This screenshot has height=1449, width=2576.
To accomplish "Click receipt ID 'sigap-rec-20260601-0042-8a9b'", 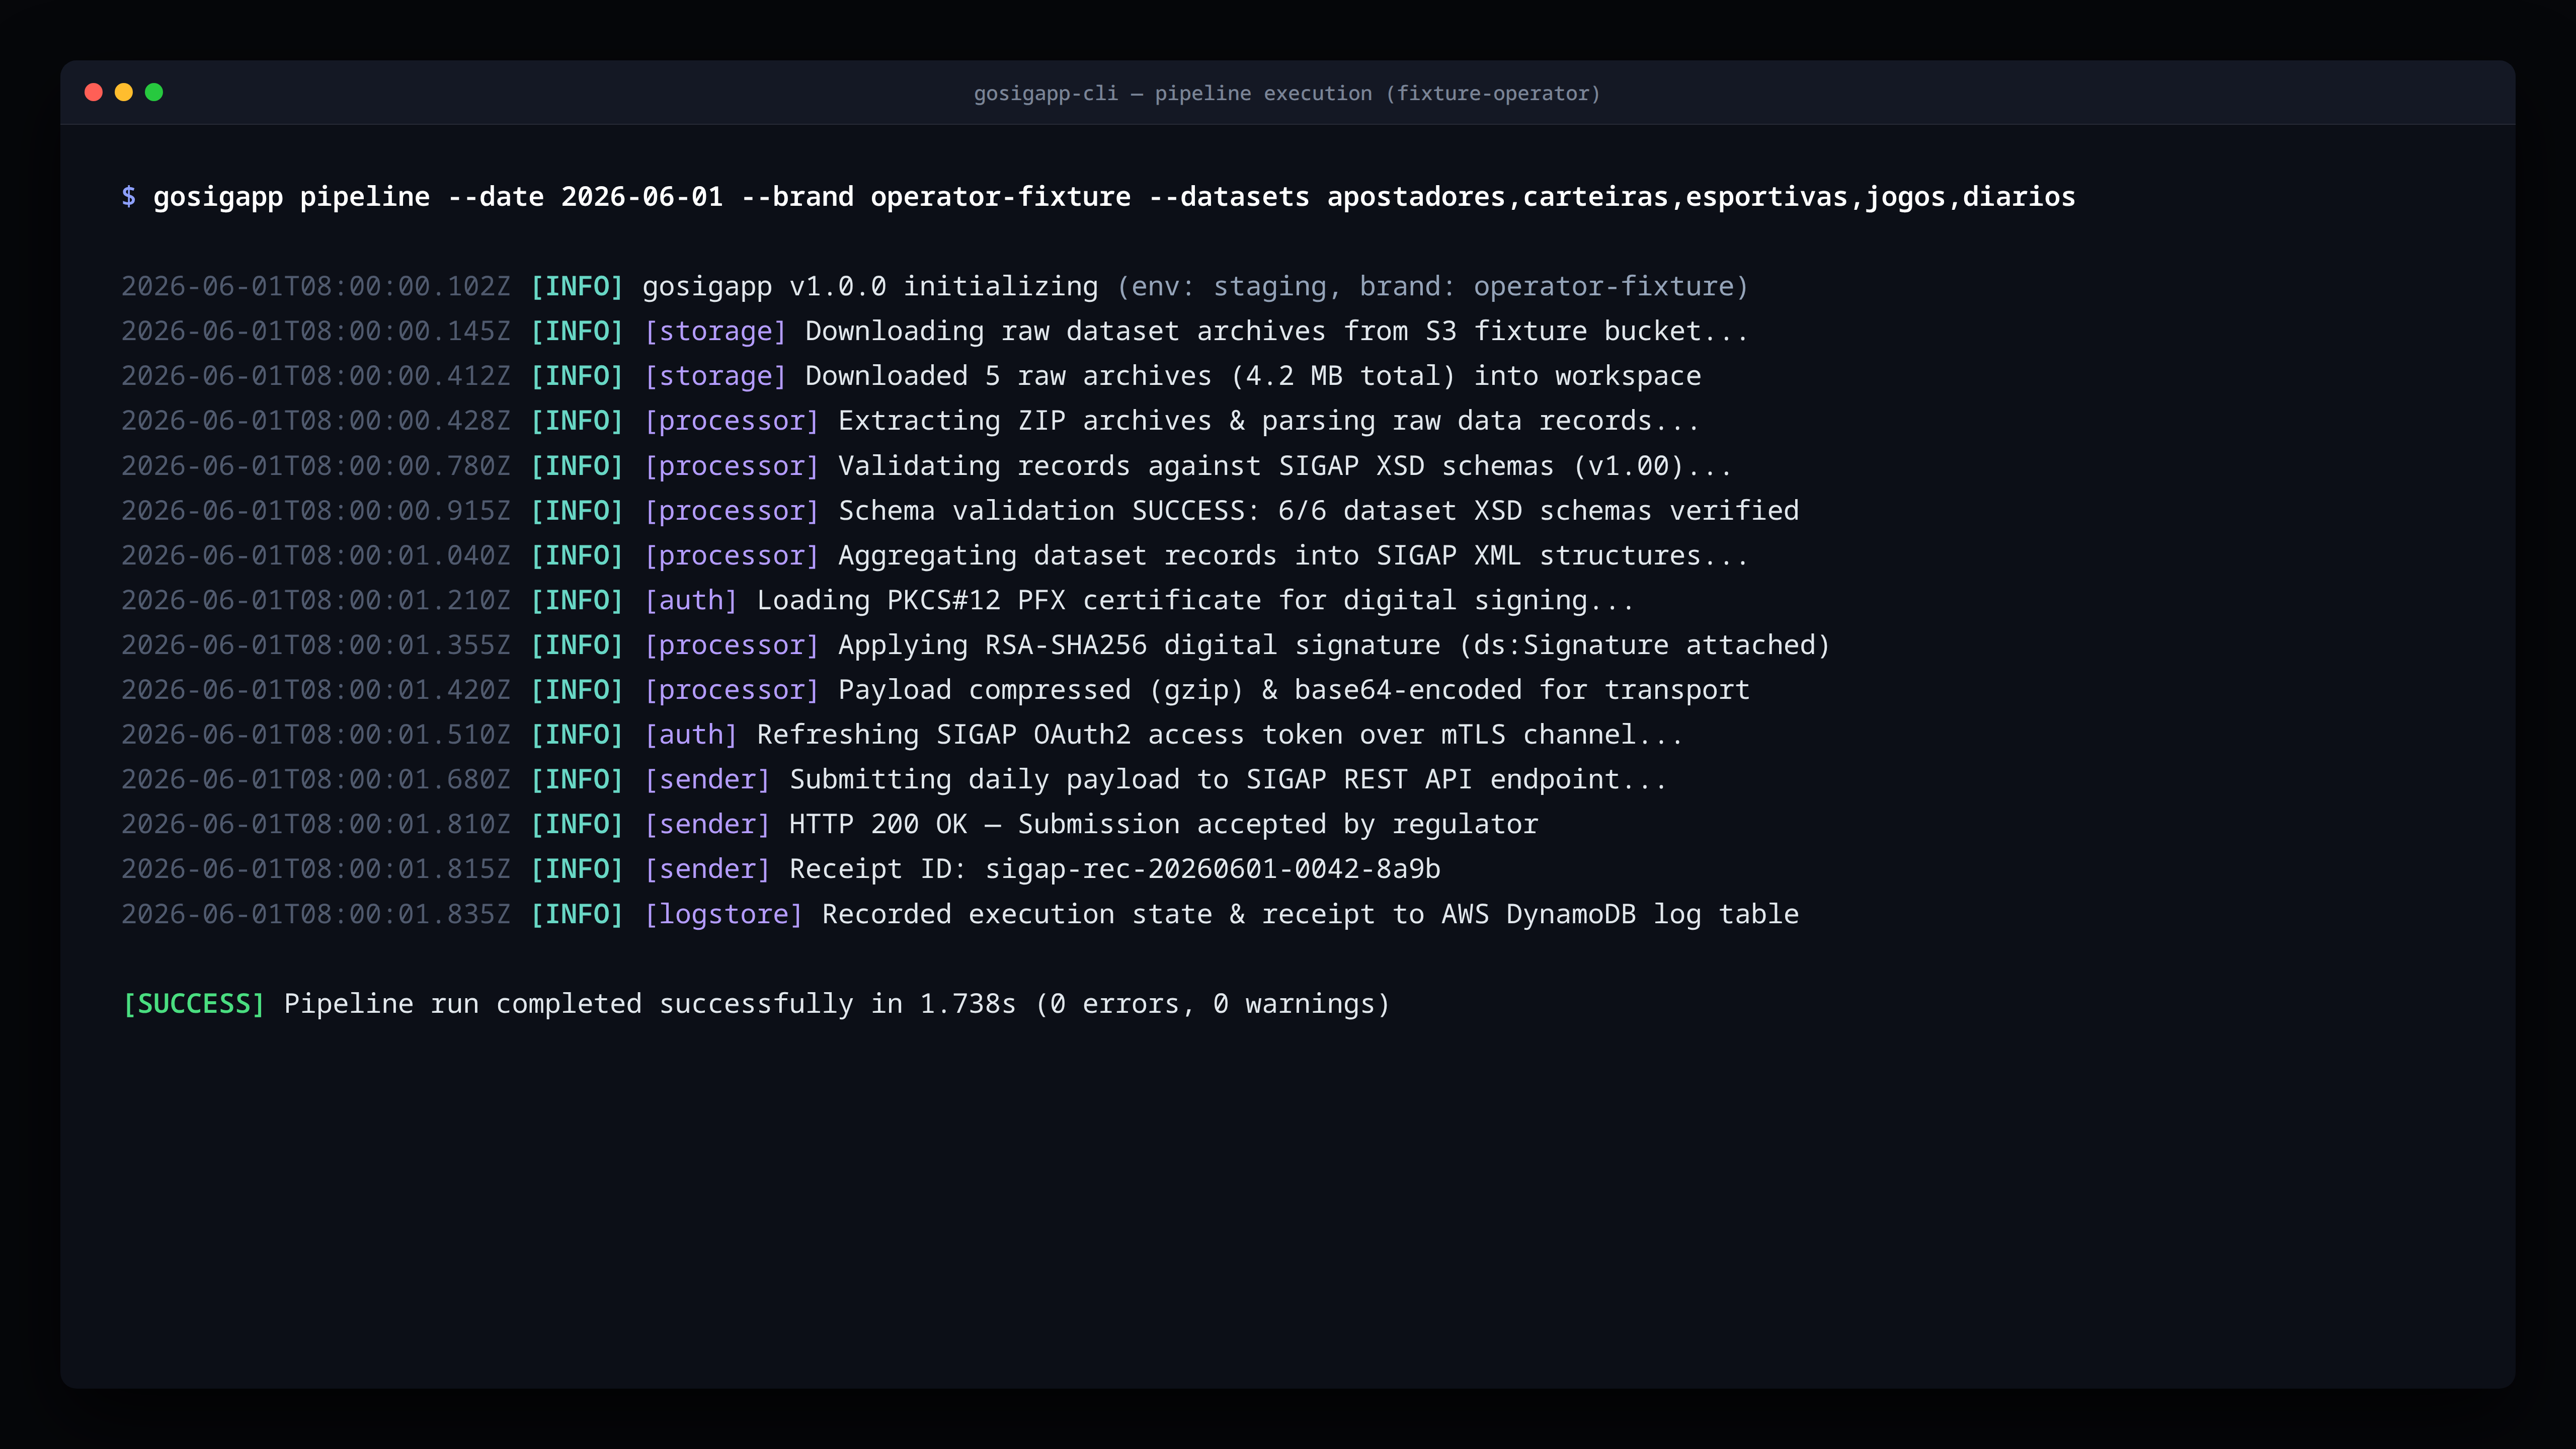I will click(1213, 869).
